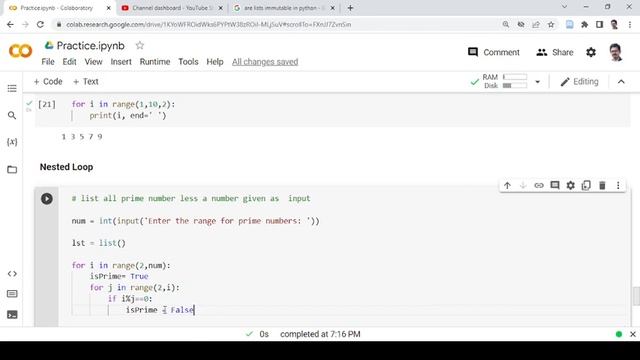
Task: Click the Share button
Action: point(555,52)
